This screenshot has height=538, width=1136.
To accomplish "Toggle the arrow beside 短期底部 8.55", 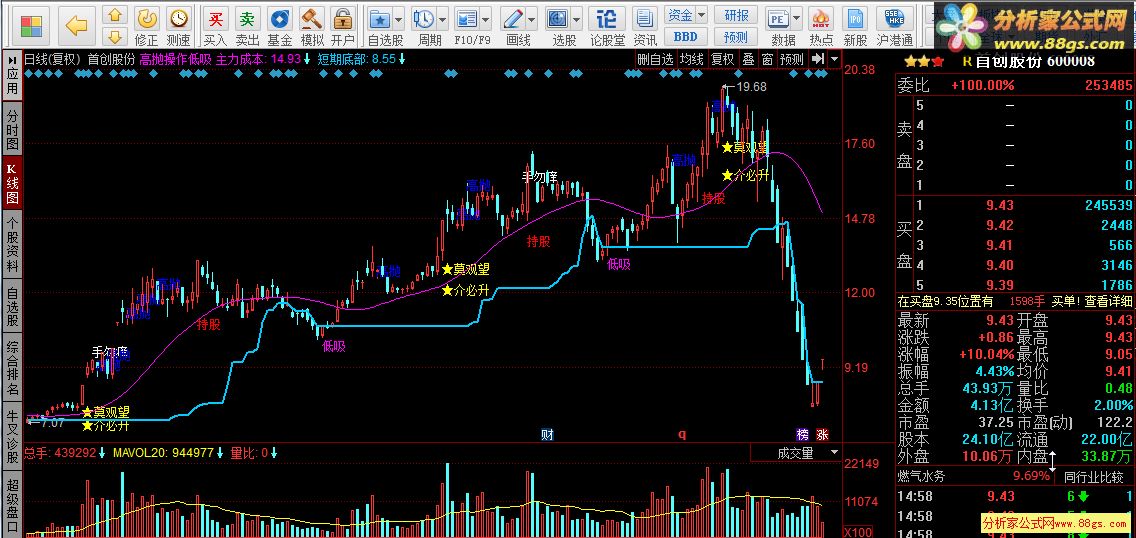I will tap(402, 59).
